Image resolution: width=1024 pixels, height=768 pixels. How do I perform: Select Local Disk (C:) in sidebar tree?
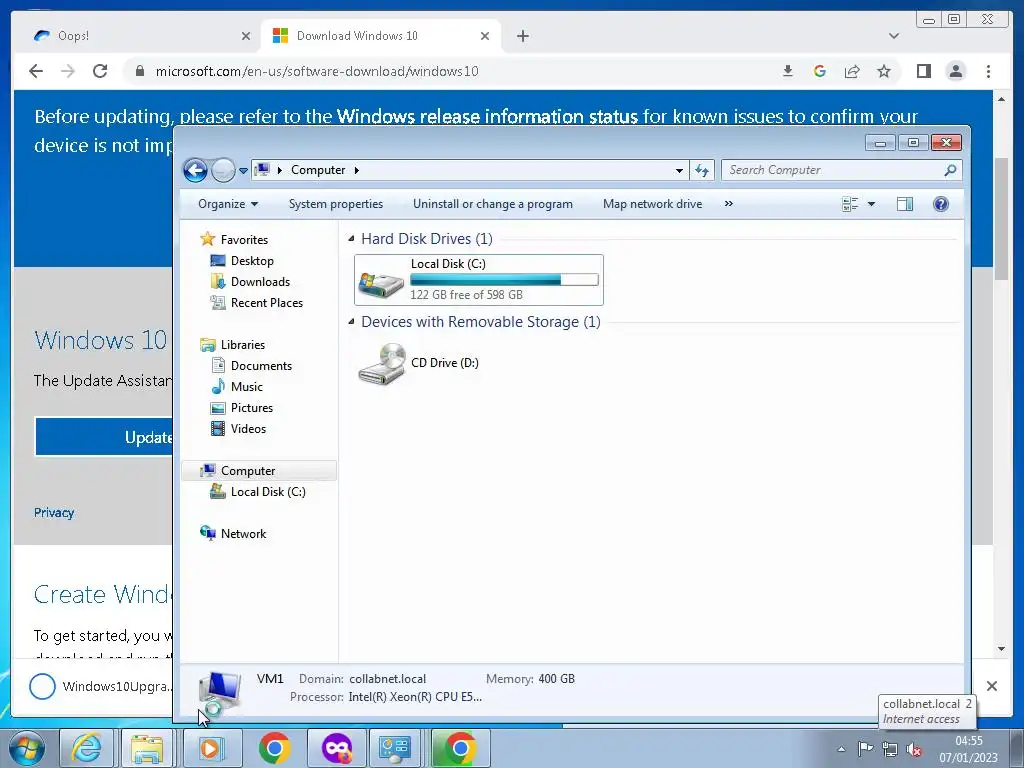tap(268, 492)
